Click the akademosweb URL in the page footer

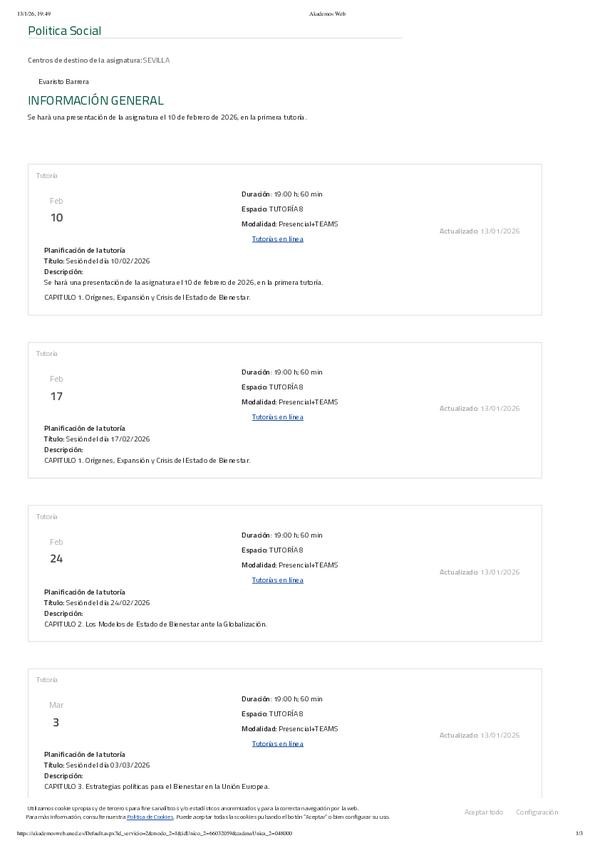pyautogui.click(x=155, y=832)
